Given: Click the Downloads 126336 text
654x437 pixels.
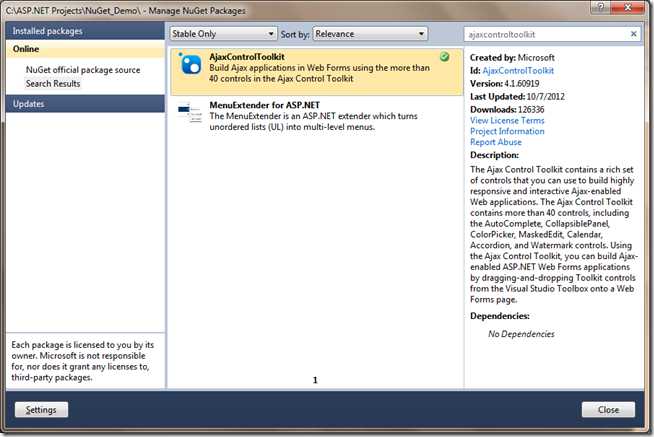Looking at the screenshot, I should [x=507, y=109].
